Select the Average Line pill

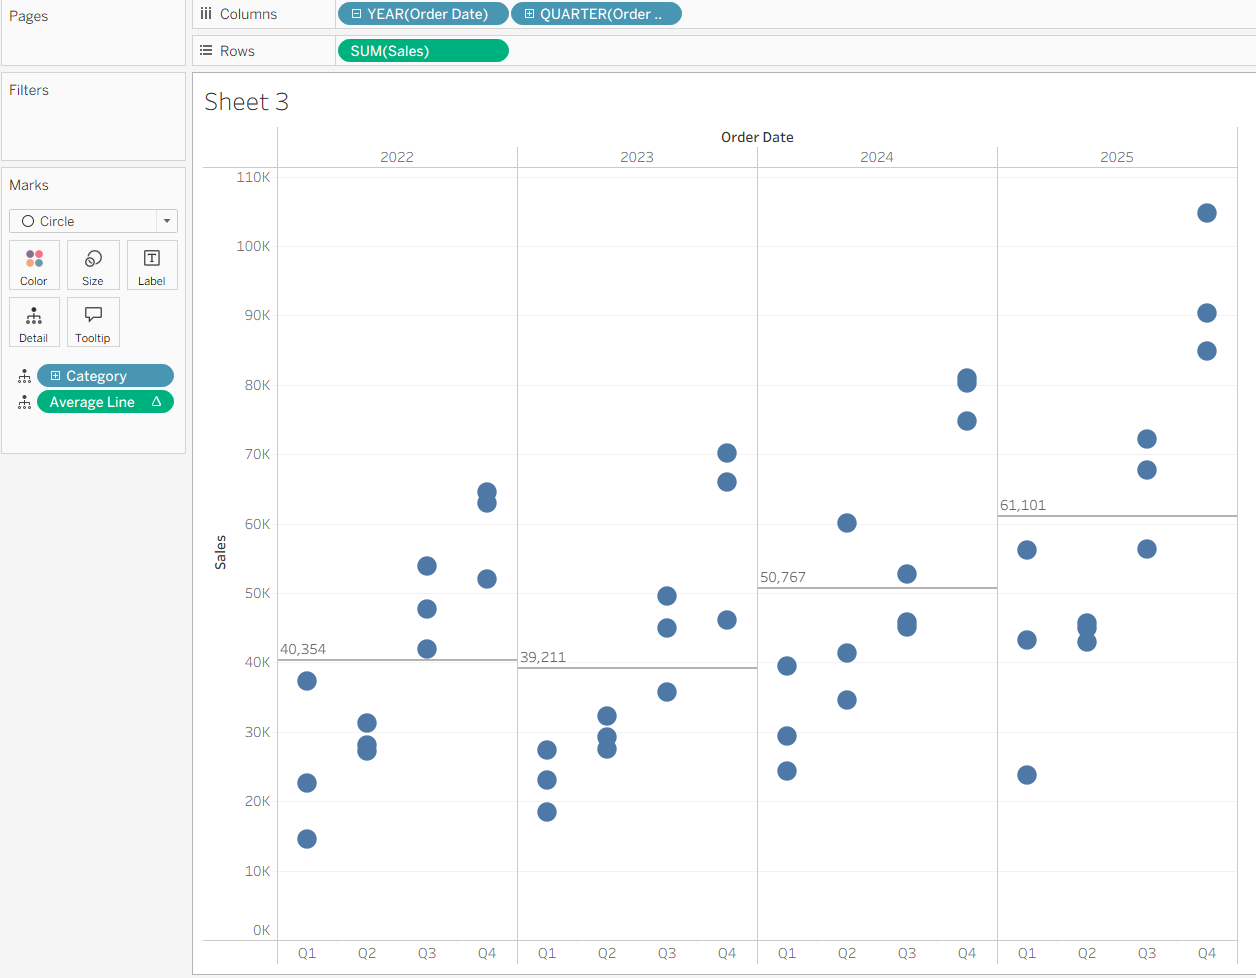tap(105, 402)
